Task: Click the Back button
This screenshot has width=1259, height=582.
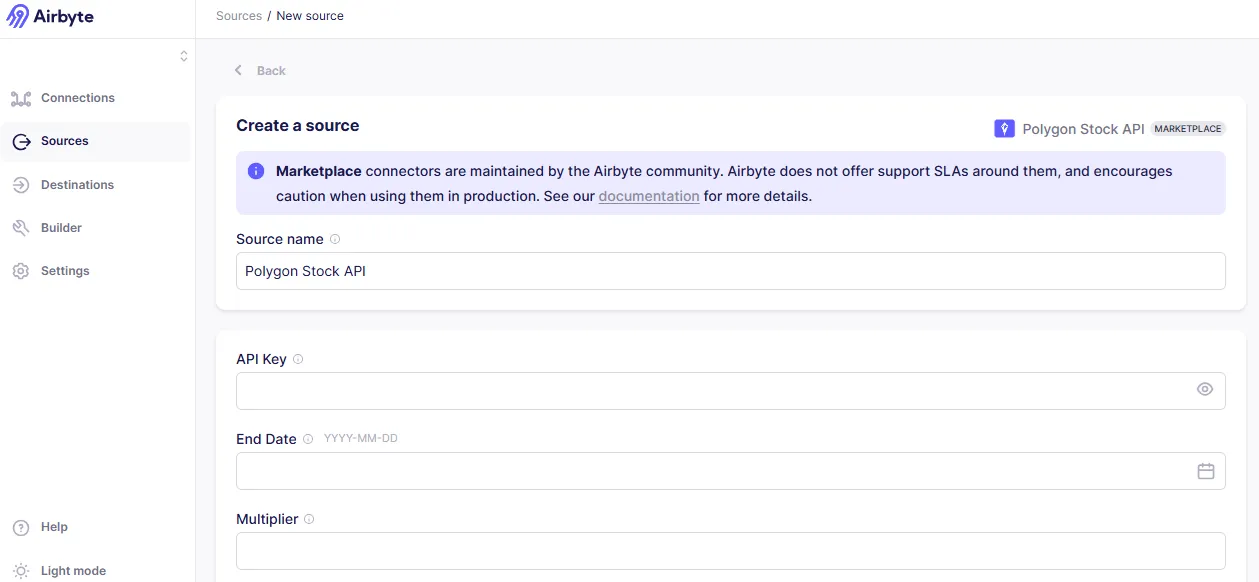Action: 260,70
